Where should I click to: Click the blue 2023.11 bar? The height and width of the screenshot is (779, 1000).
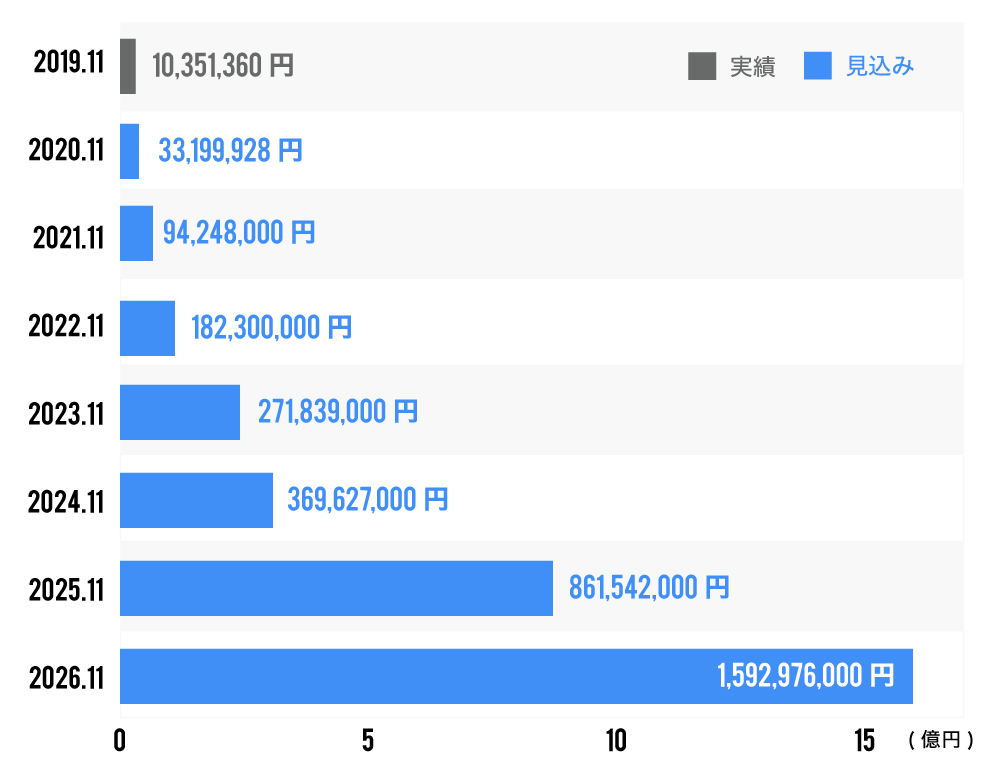point(180,412)
